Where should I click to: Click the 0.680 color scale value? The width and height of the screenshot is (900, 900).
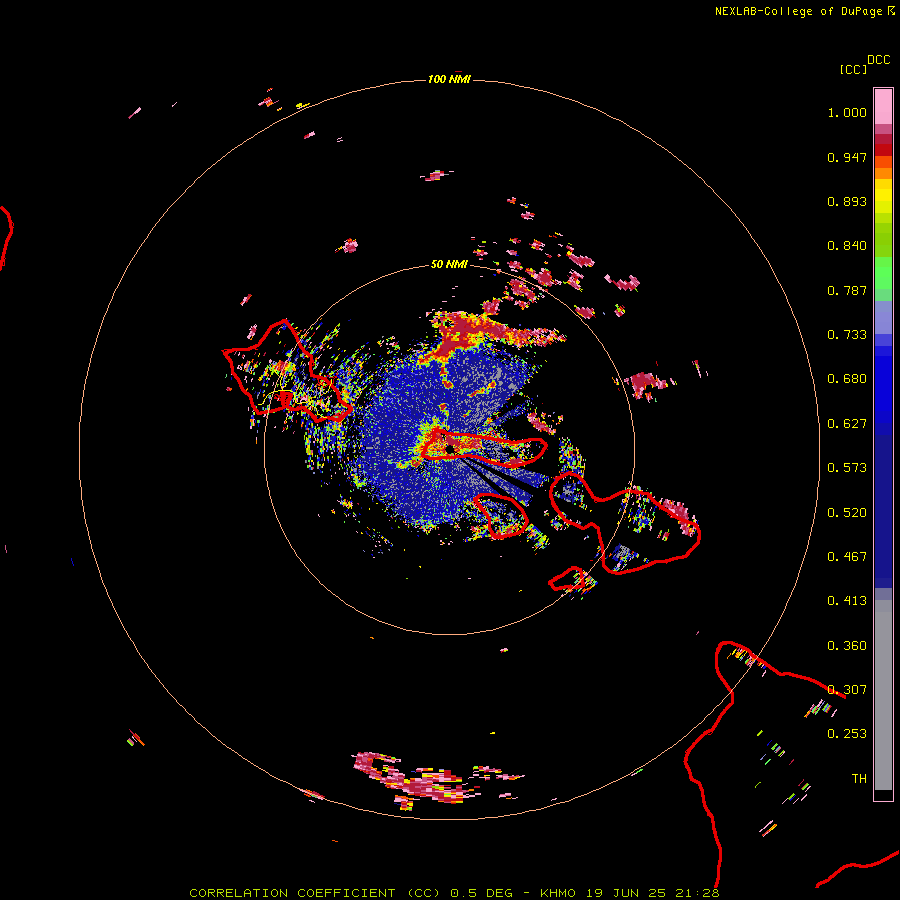[x=847, y=379]
